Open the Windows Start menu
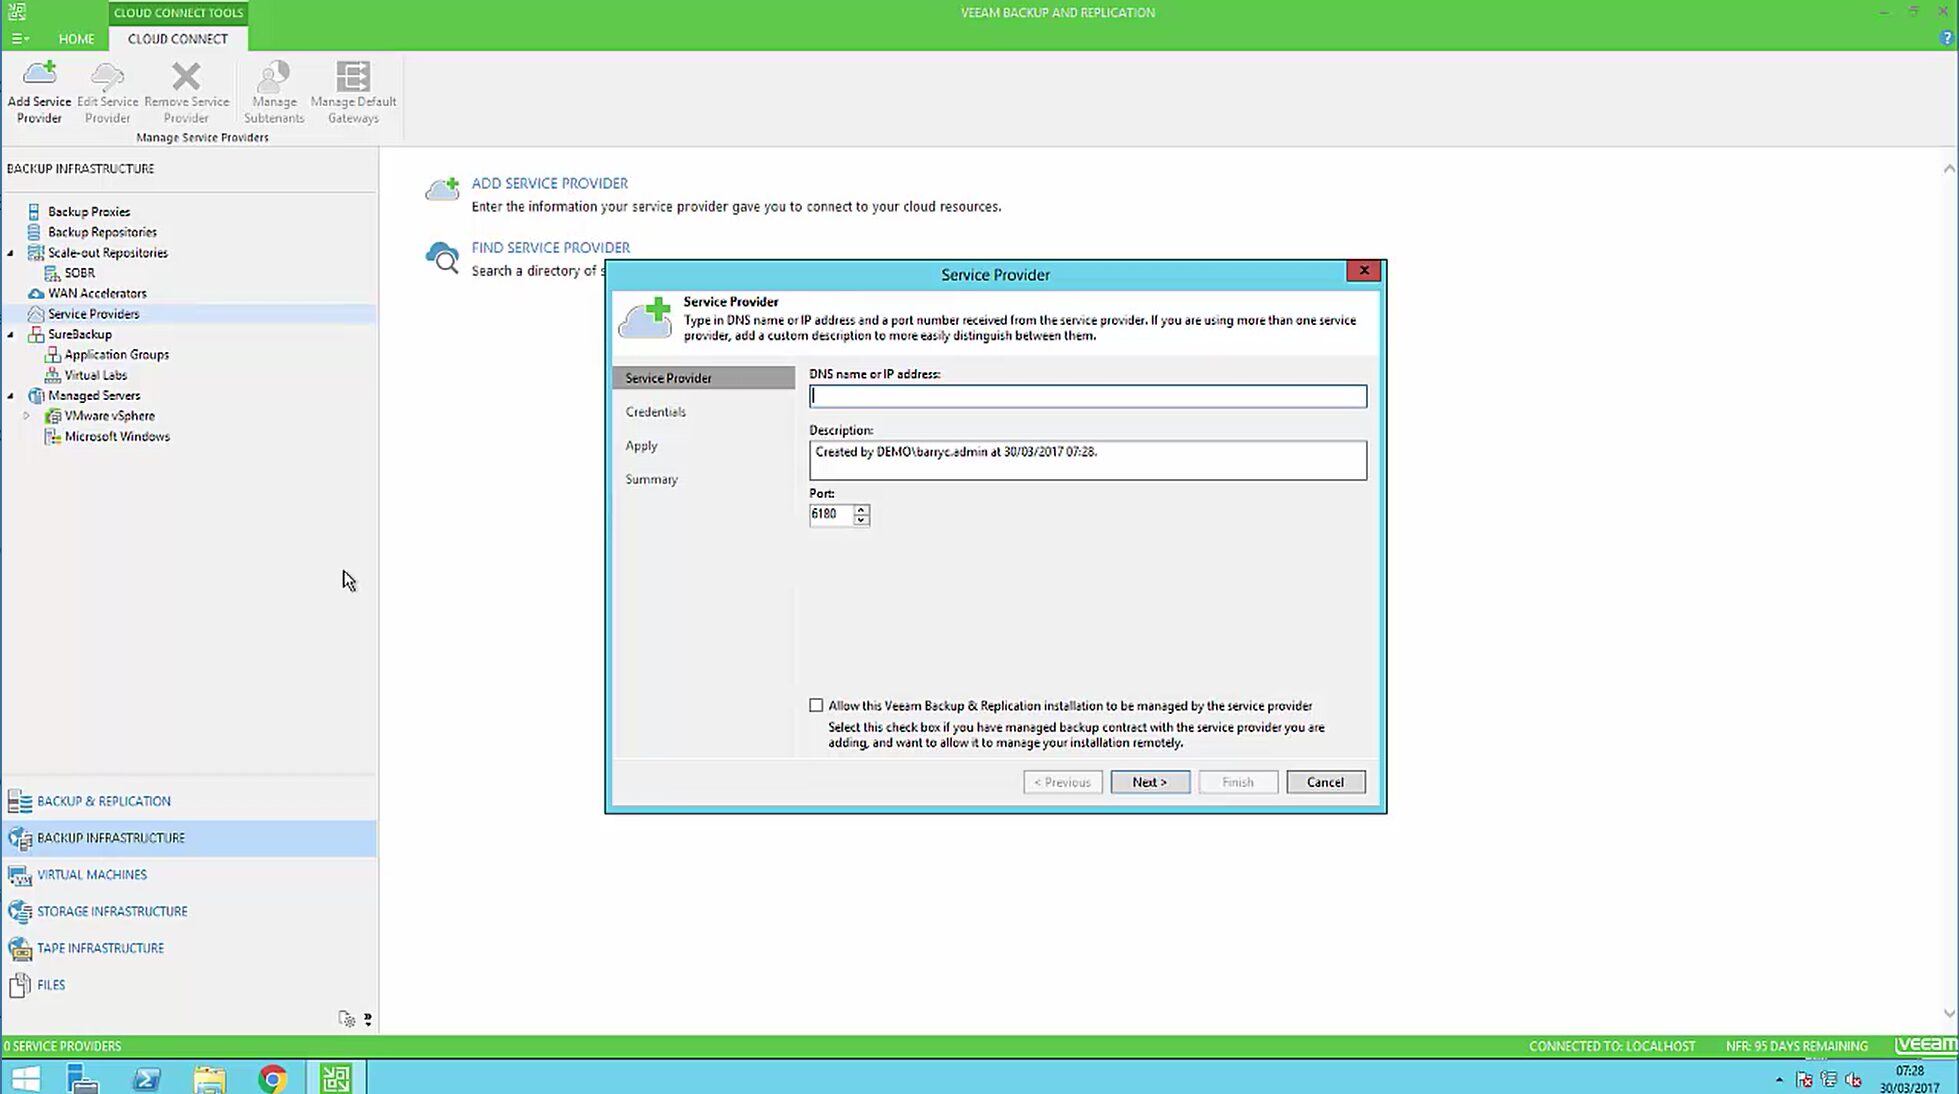This screenshot has height=1094, width=1959. (x=25, y=1078)
